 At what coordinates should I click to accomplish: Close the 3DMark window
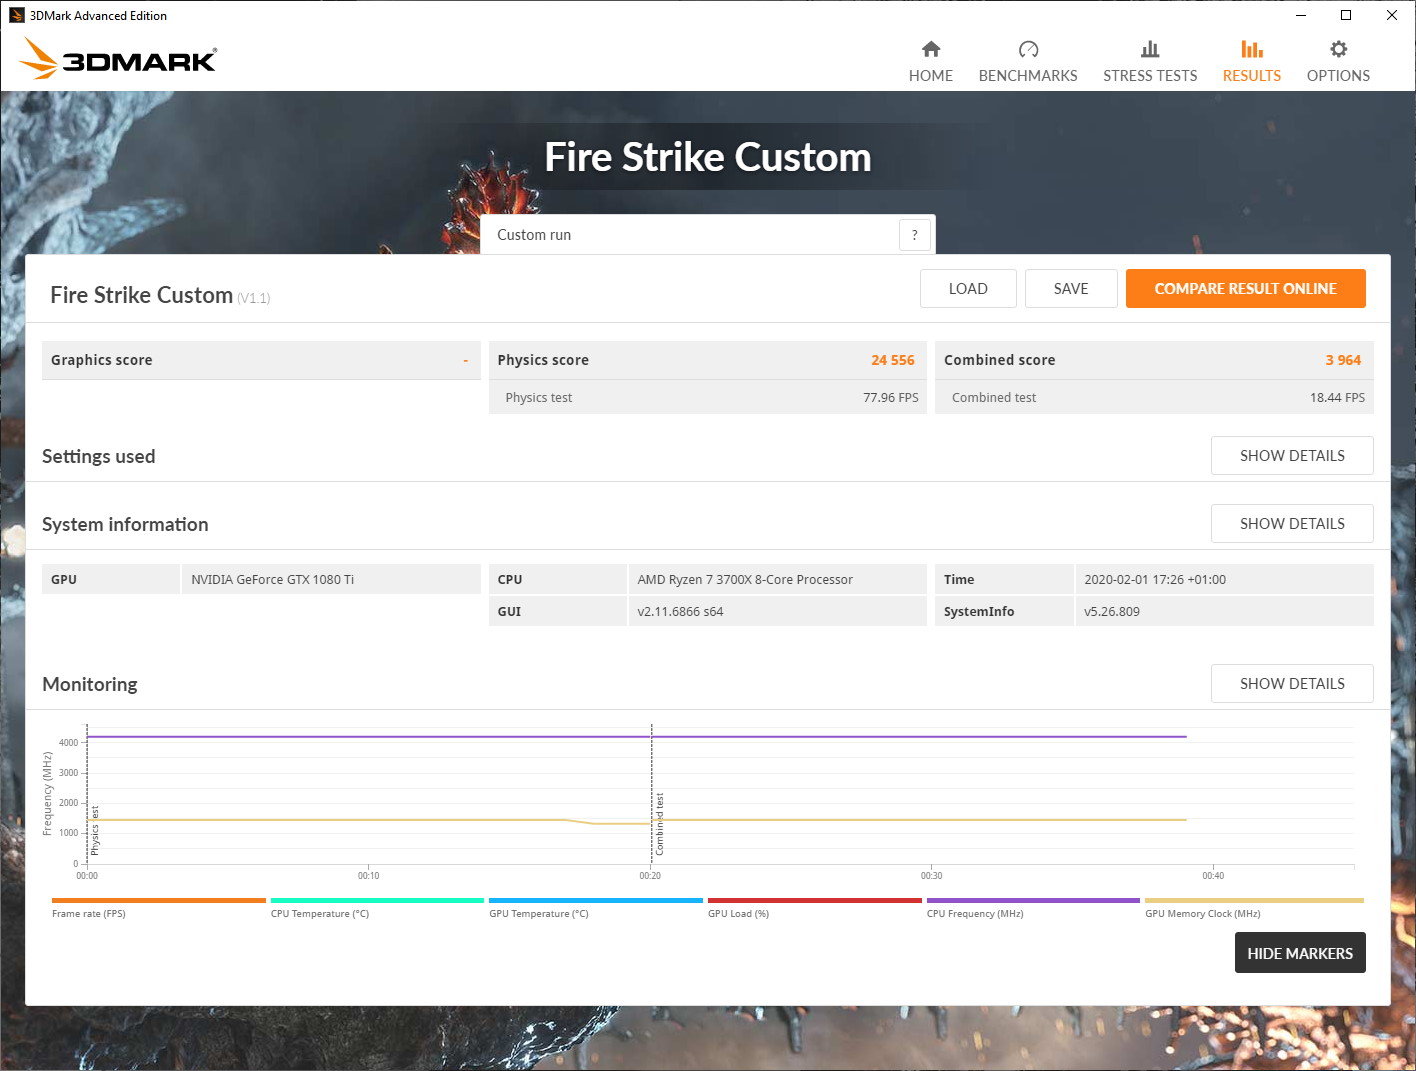1391,15
